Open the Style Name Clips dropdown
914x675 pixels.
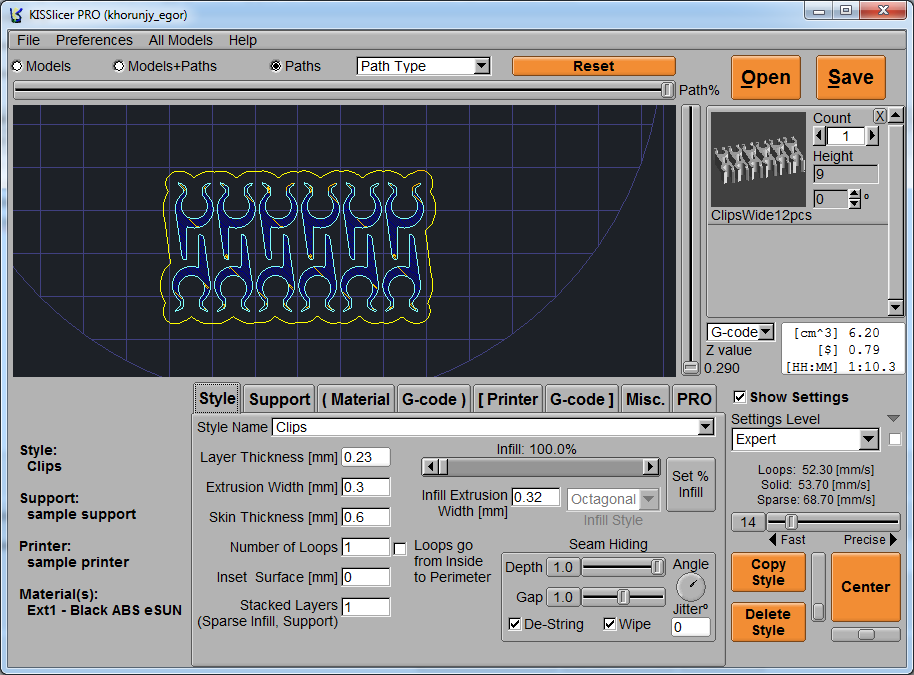[x=706, y=427]
